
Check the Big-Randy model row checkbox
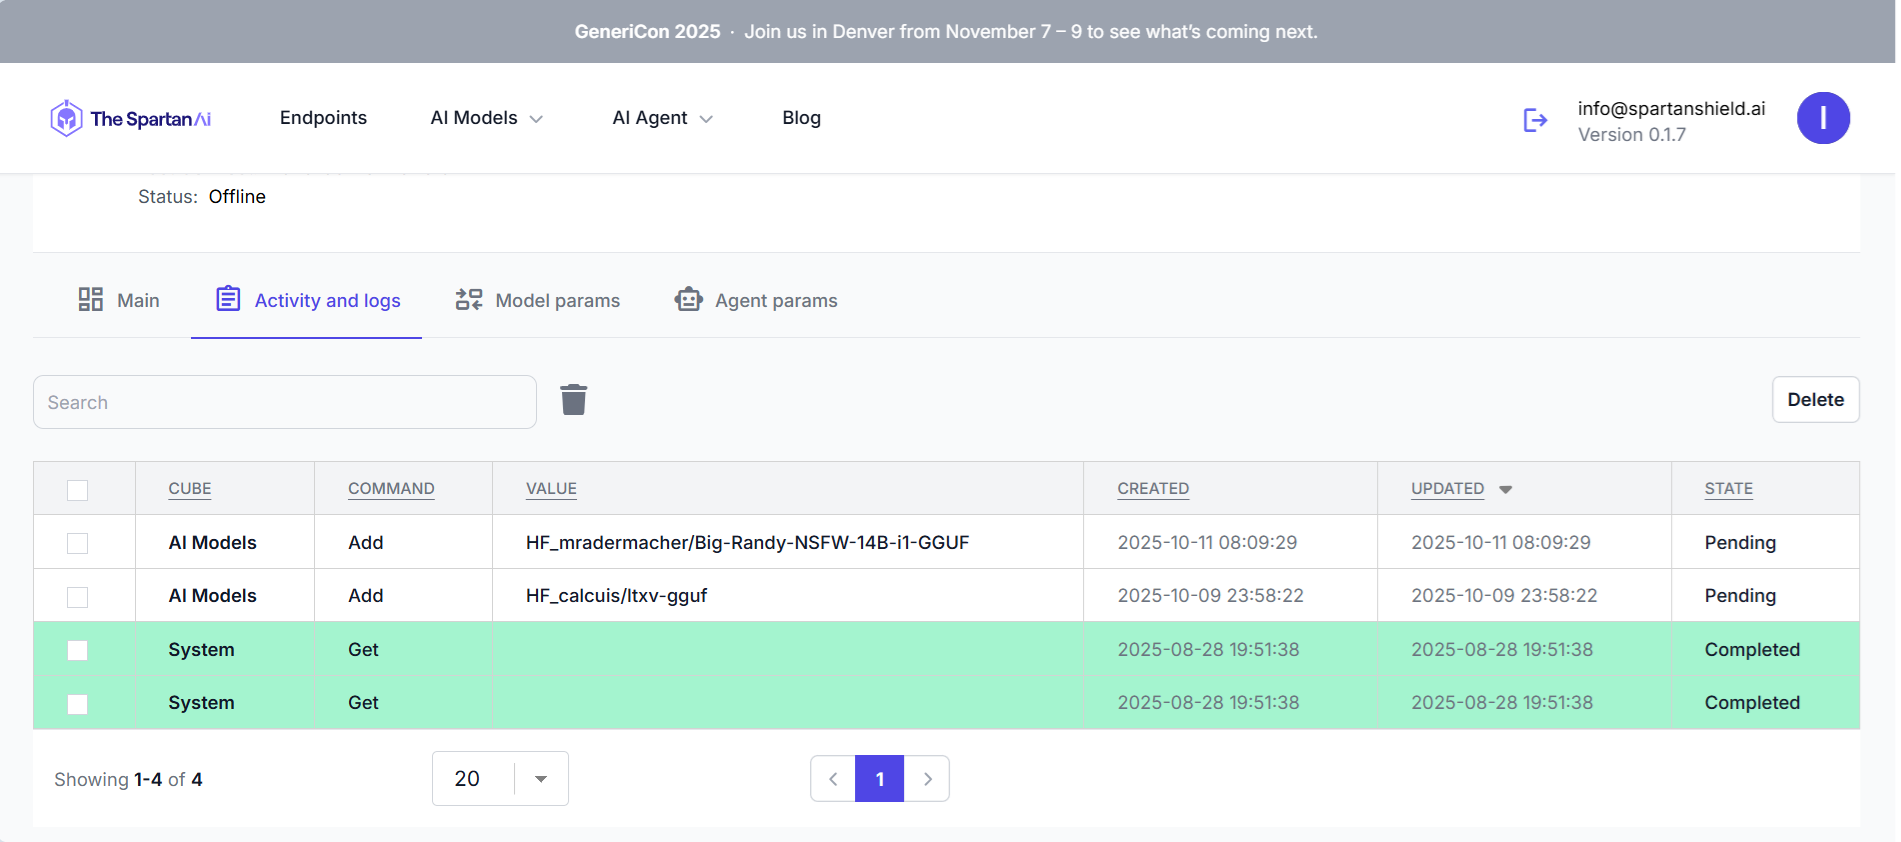point(77,543)
